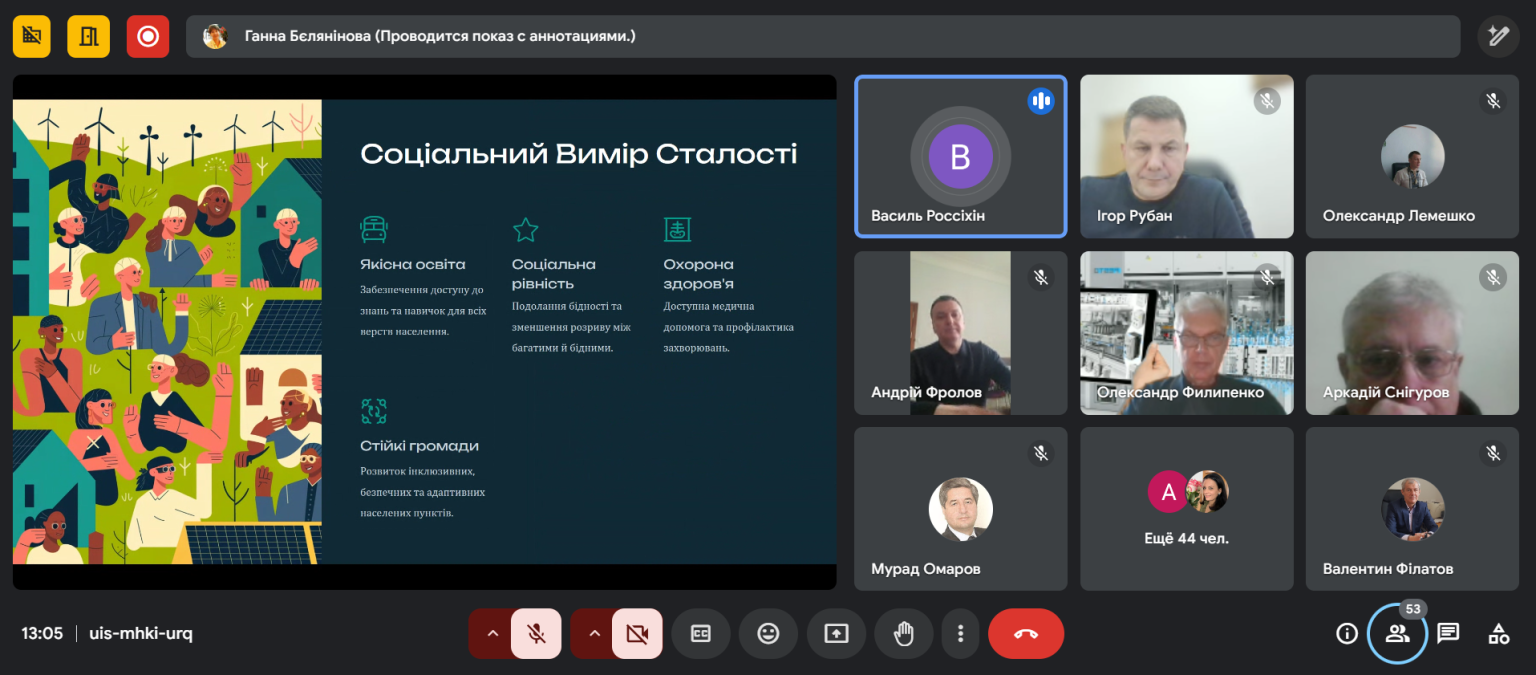Open the annotation pen tool

coord(1497,37)
